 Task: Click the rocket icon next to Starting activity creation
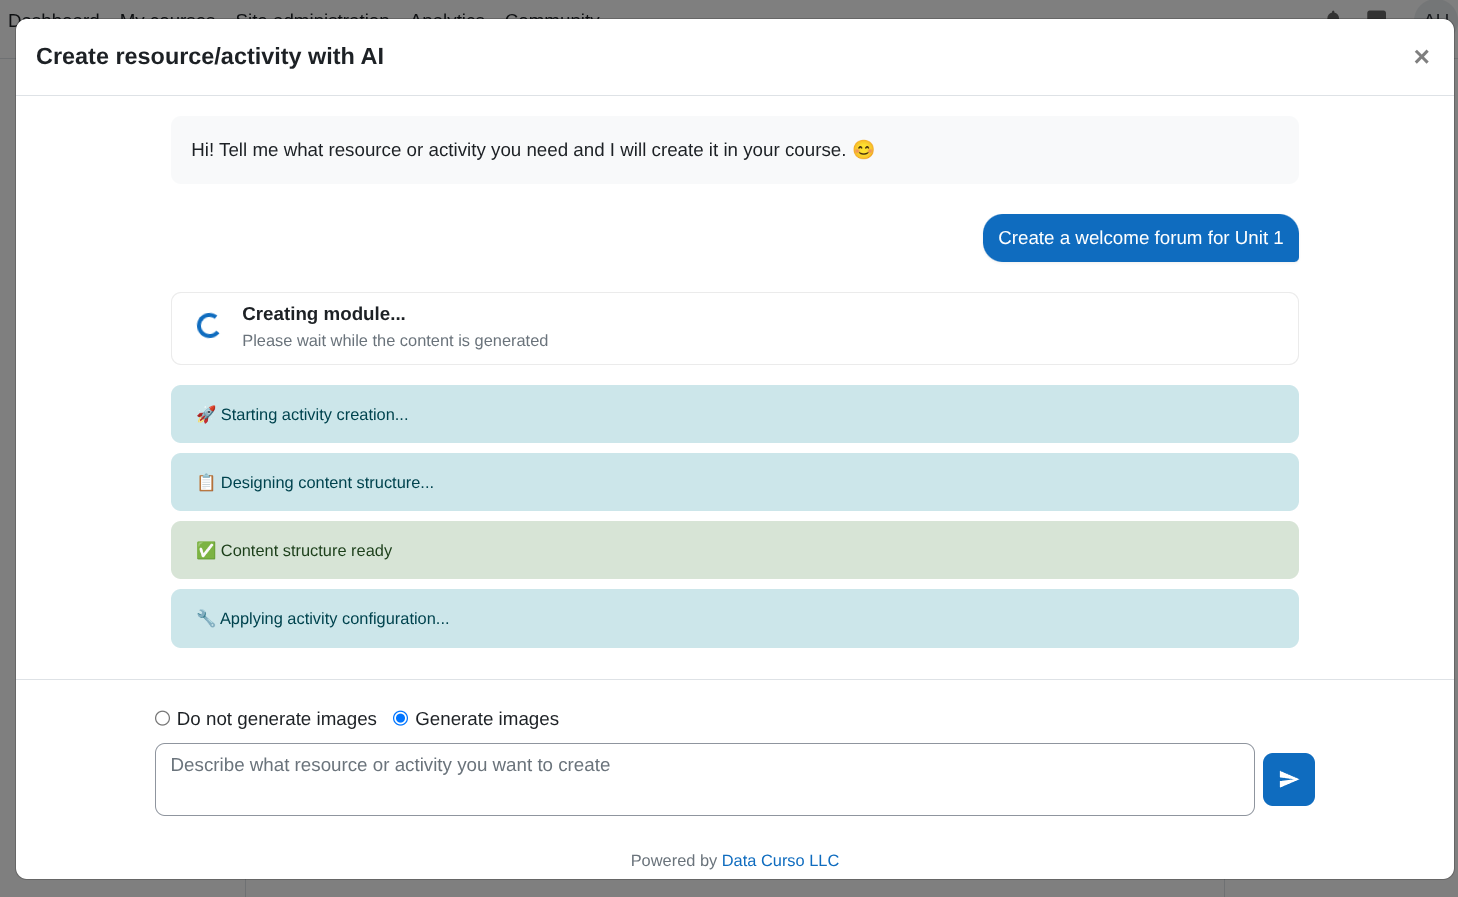click(x=205, y=413)
